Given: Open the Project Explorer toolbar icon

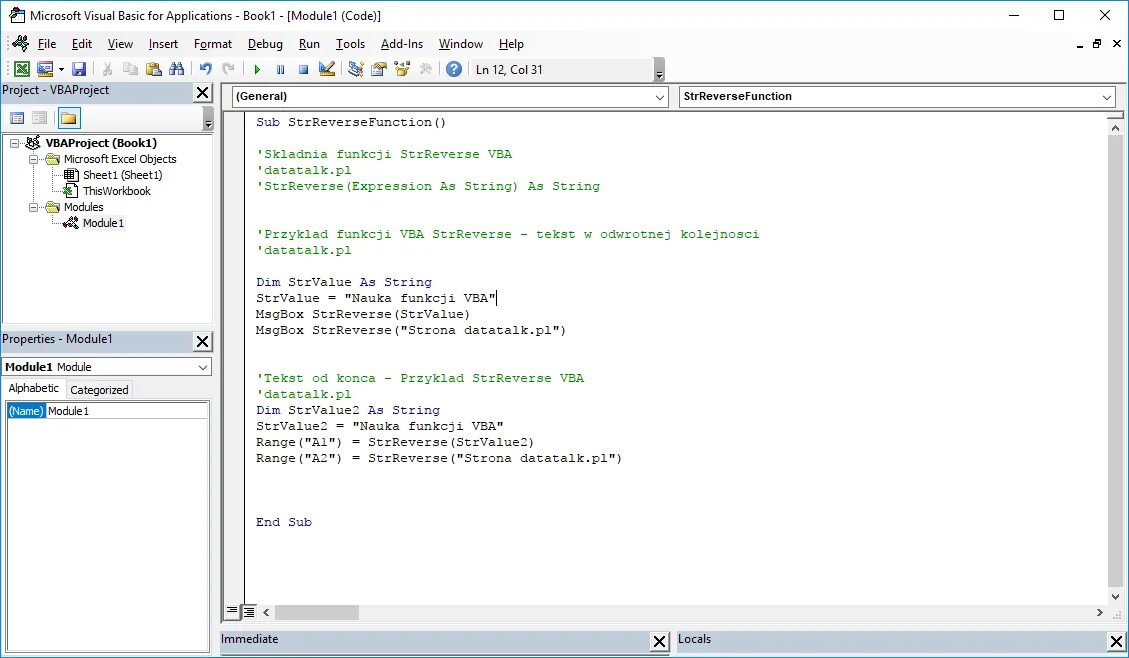Looking at the screenshot, I should [x=356, y=69].
